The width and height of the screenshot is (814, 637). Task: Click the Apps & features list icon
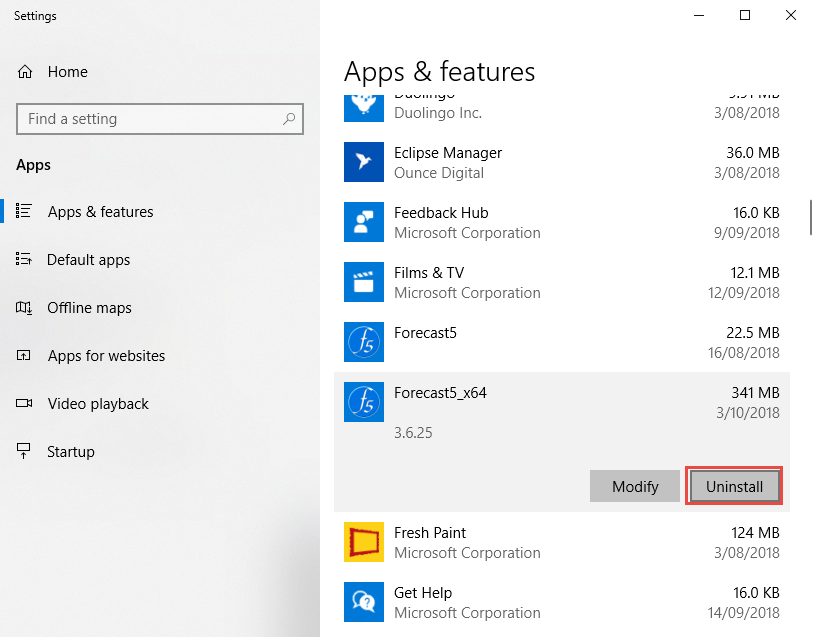(x=24, y=211)
